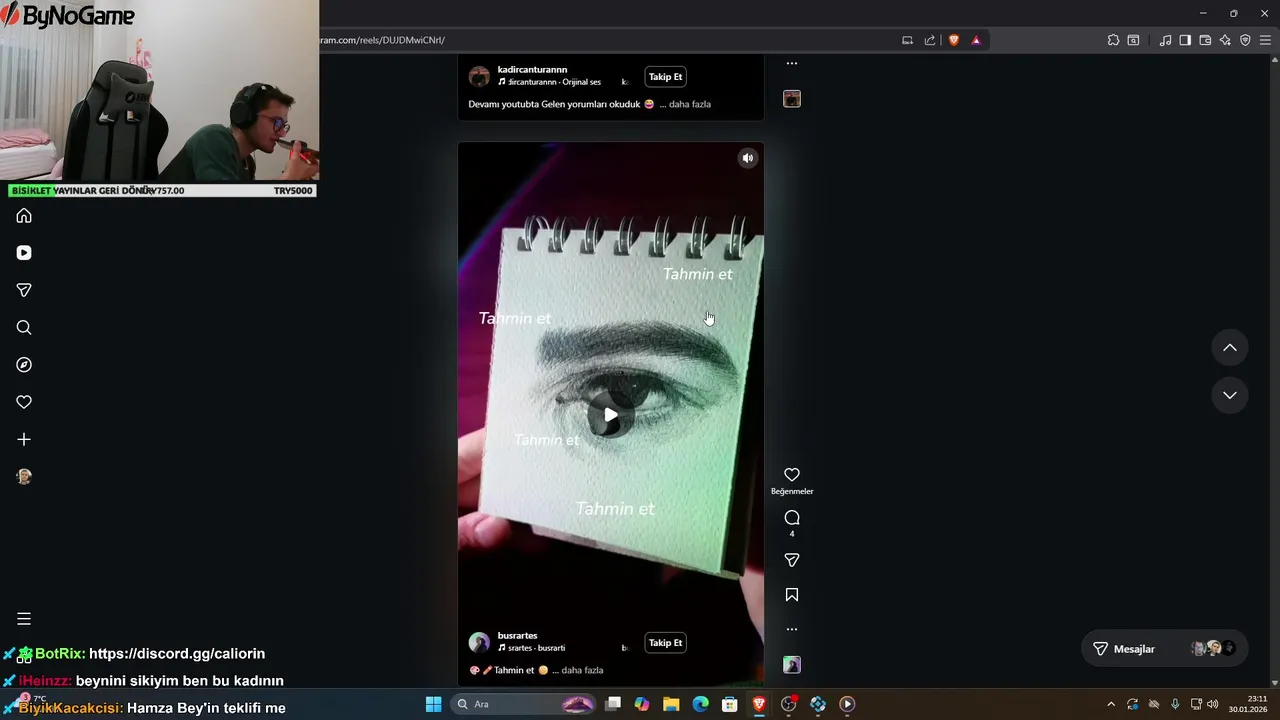This screenshot has width=1280, height=720.
Task: Open Task View on the taskbar
Action: 613,704
